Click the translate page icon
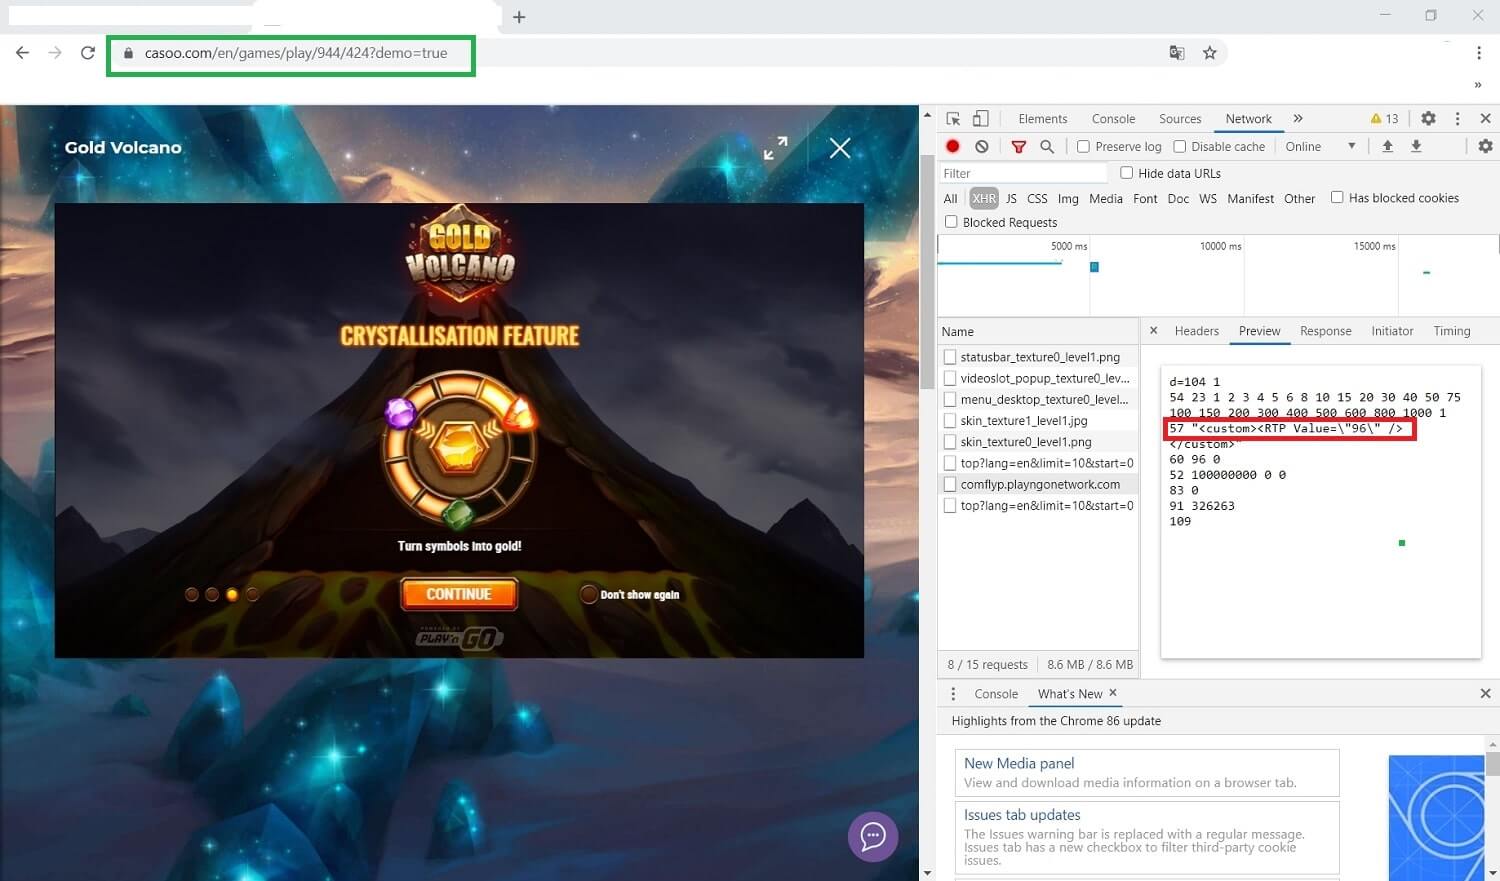 pos(1177,53)
